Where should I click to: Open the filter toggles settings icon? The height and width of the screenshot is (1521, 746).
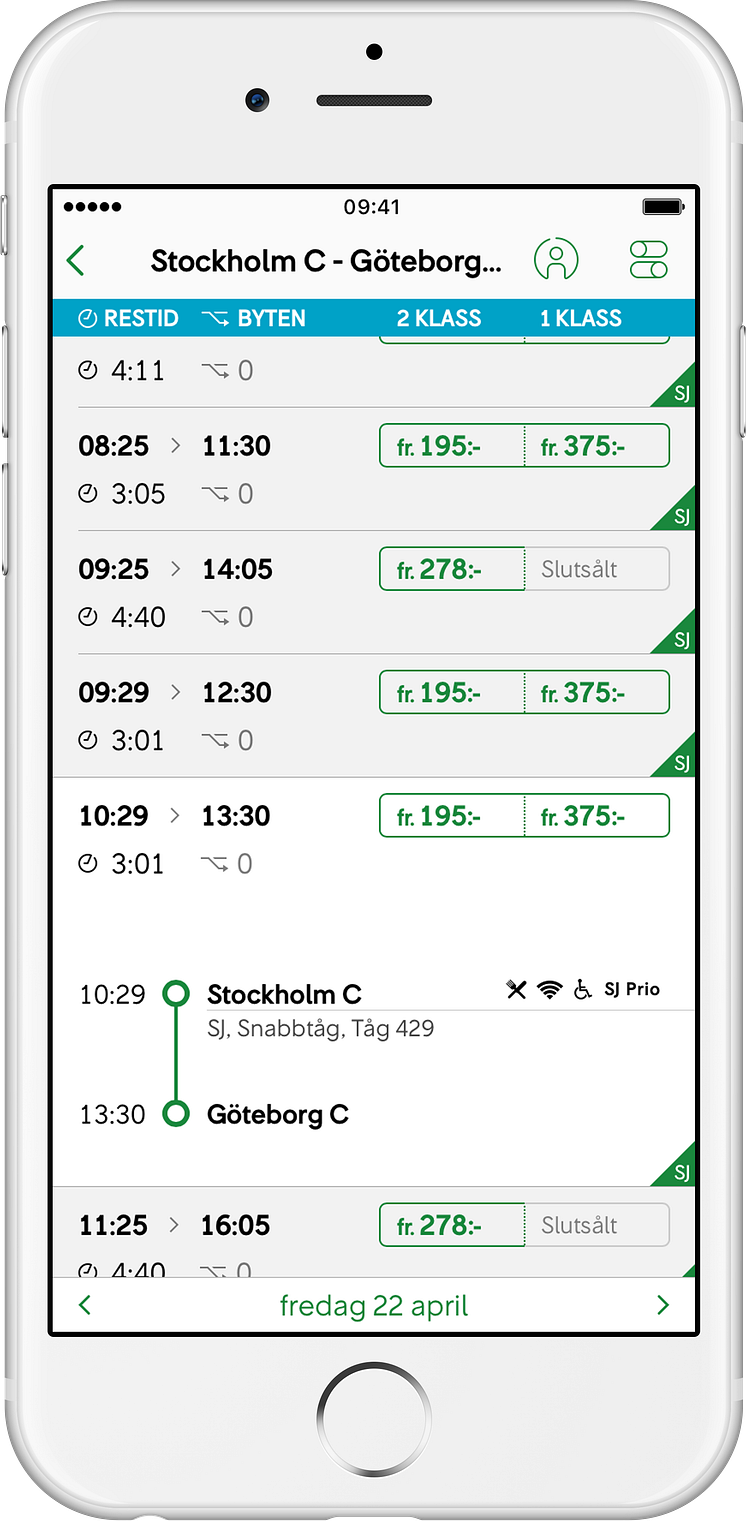[648, 260]
